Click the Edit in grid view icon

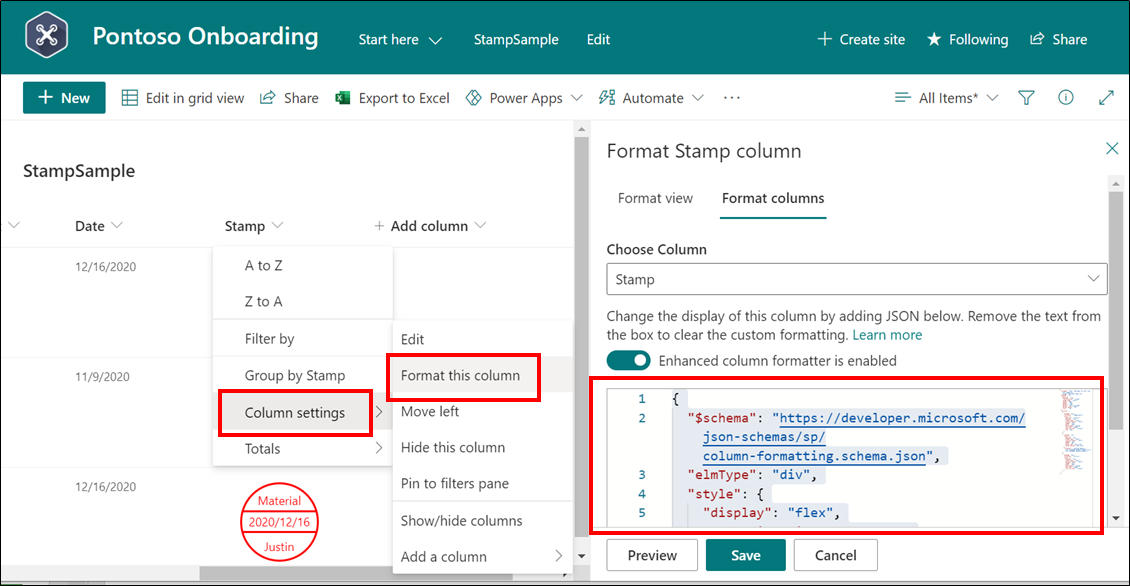pos(130,98)
